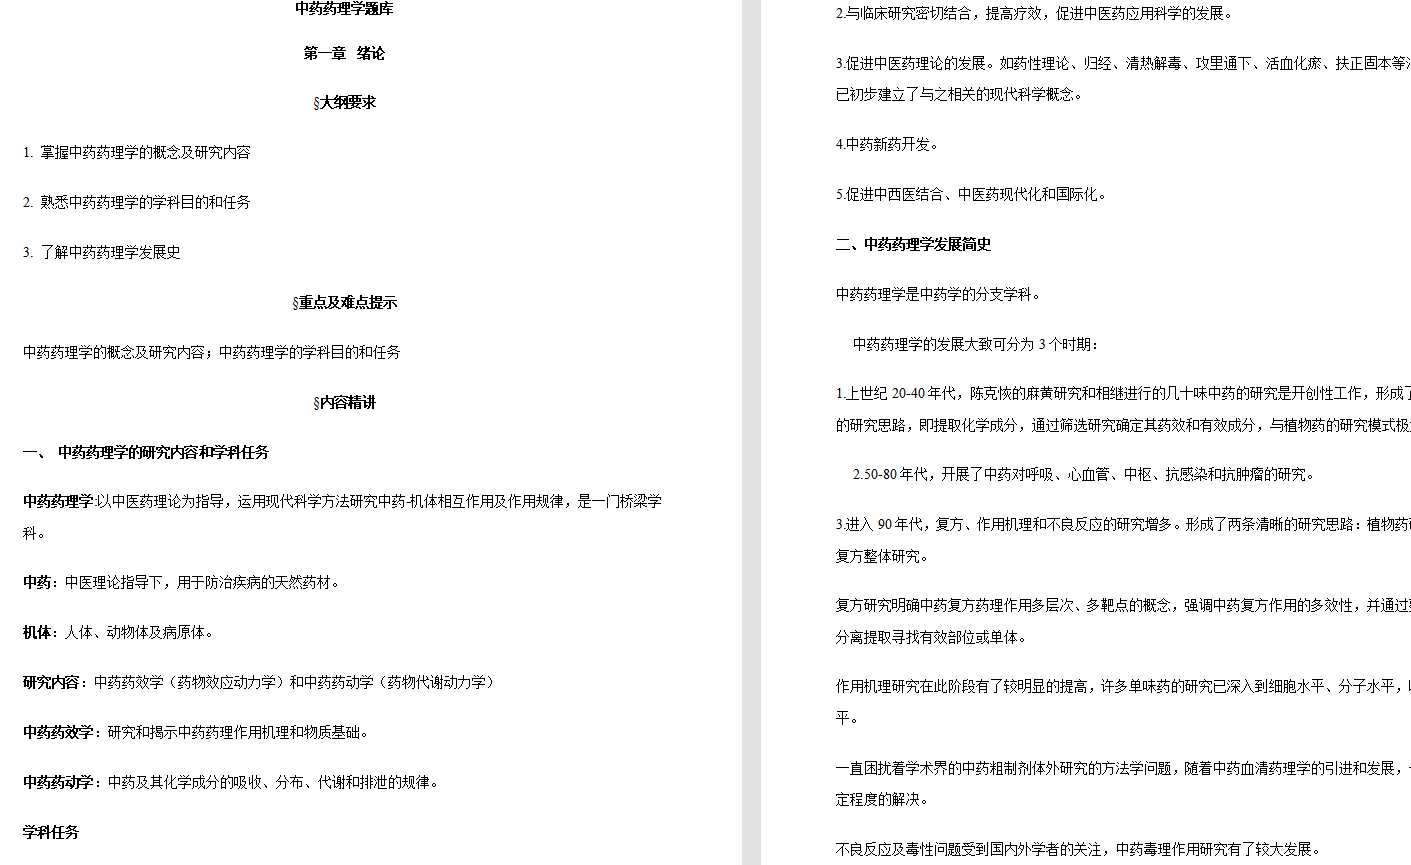Click the line '中药药理学的发展大致可分为 3 个时期：'
The height and width of the screenshot is (865, 1411).
point(976,345)
